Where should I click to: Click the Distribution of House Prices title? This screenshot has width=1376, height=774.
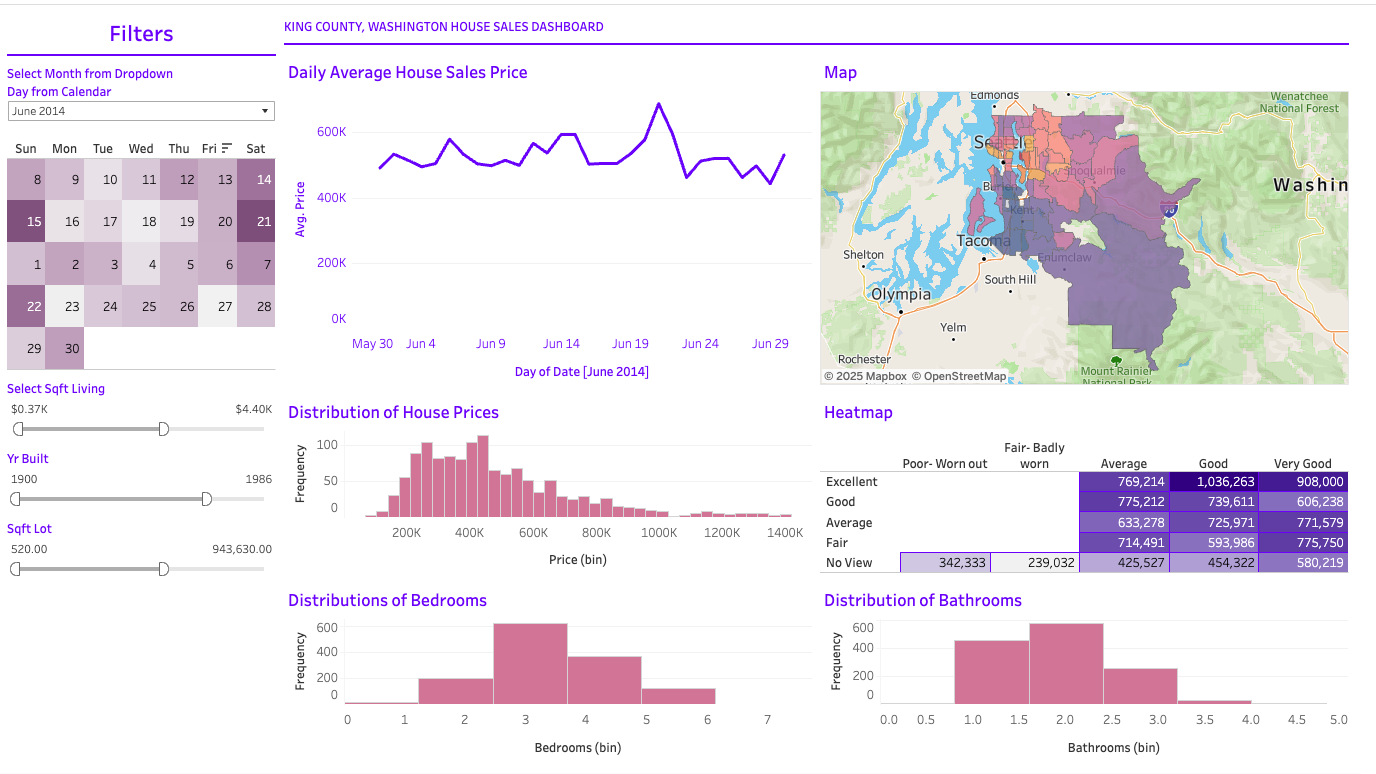[393, 412]
